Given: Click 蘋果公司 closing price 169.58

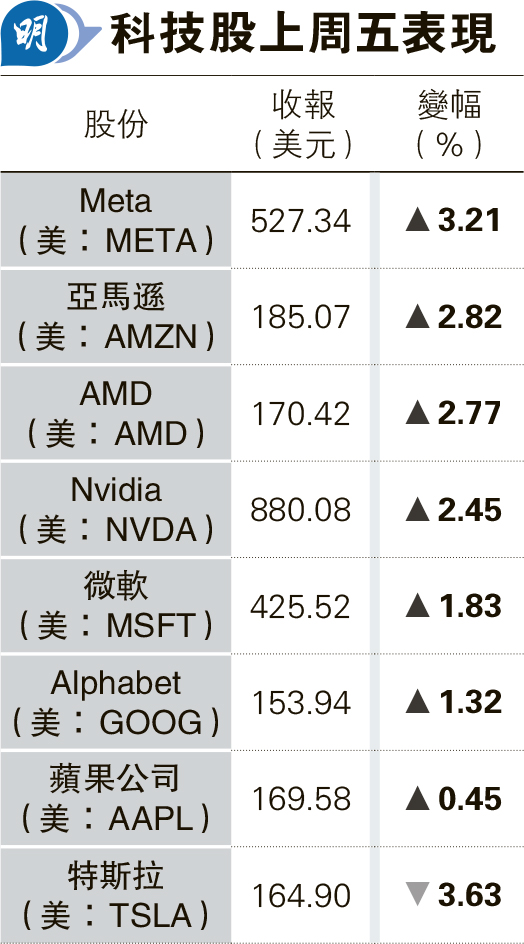Looking at the screenshot, I should pyautogui.click(x=301, y=800).
